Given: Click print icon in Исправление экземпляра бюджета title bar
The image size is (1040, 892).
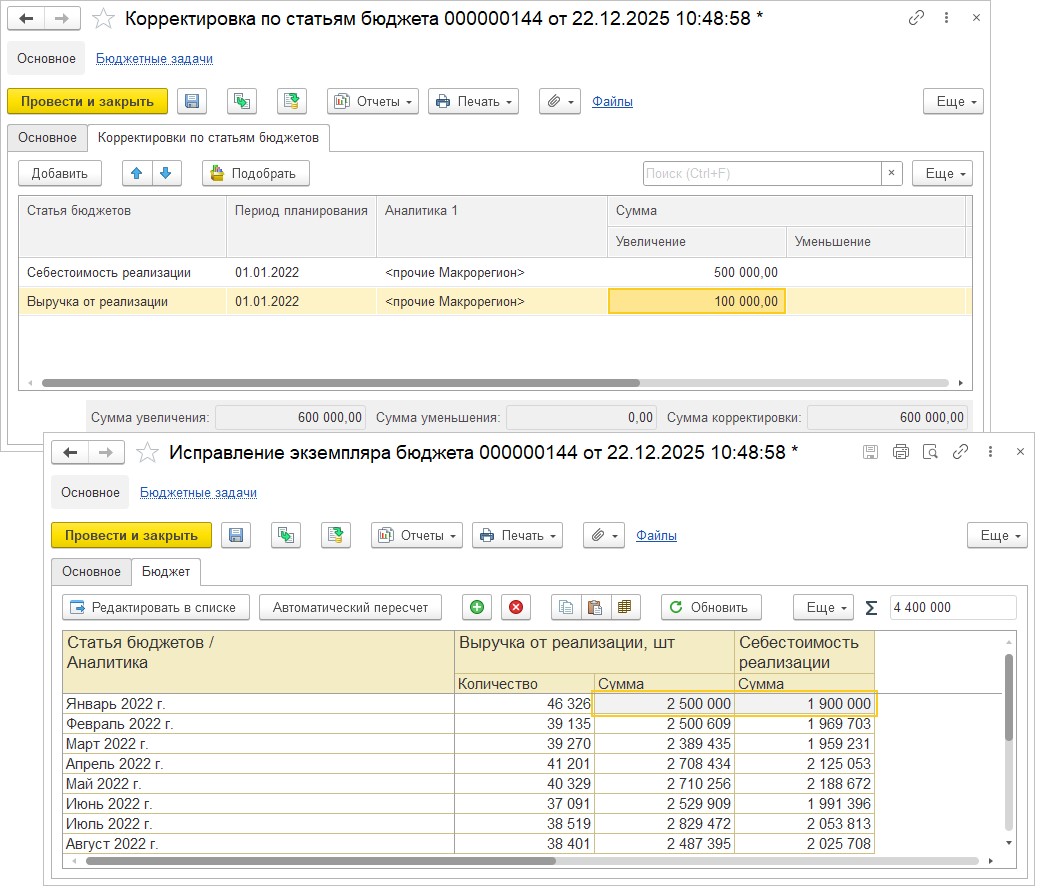Looking at the screenshot, I should [x=900, y=452].
